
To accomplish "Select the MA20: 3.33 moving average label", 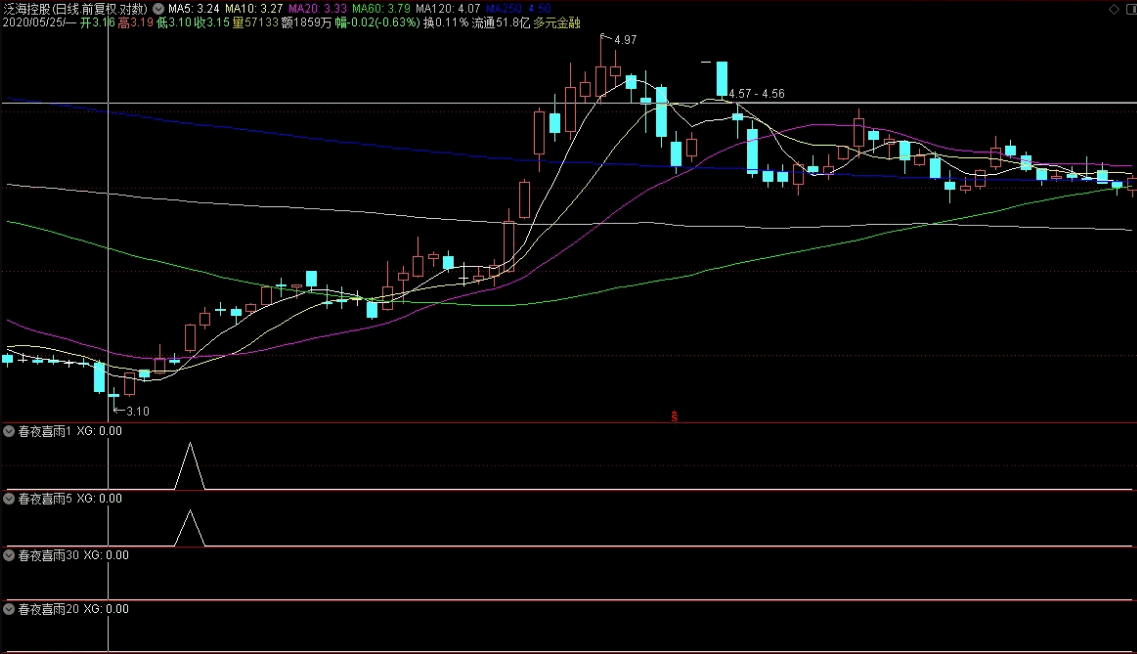I will click(318, 9).
